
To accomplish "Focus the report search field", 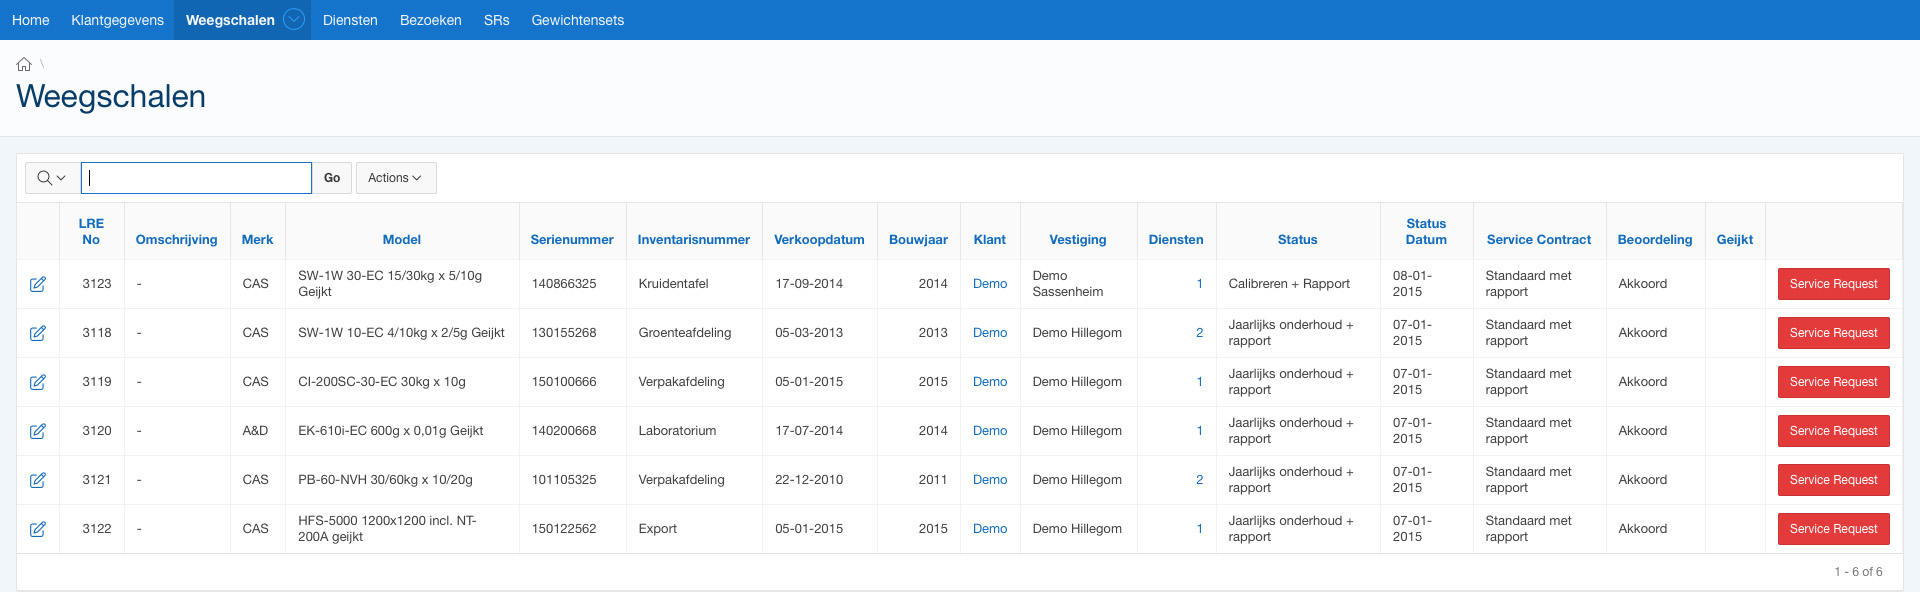I will (196, 178).
